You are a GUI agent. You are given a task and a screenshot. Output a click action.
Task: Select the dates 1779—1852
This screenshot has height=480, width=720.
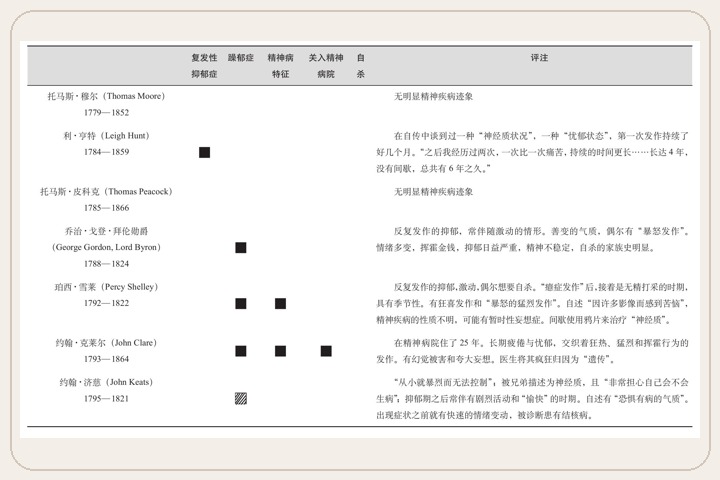click(x=106, y=113)
